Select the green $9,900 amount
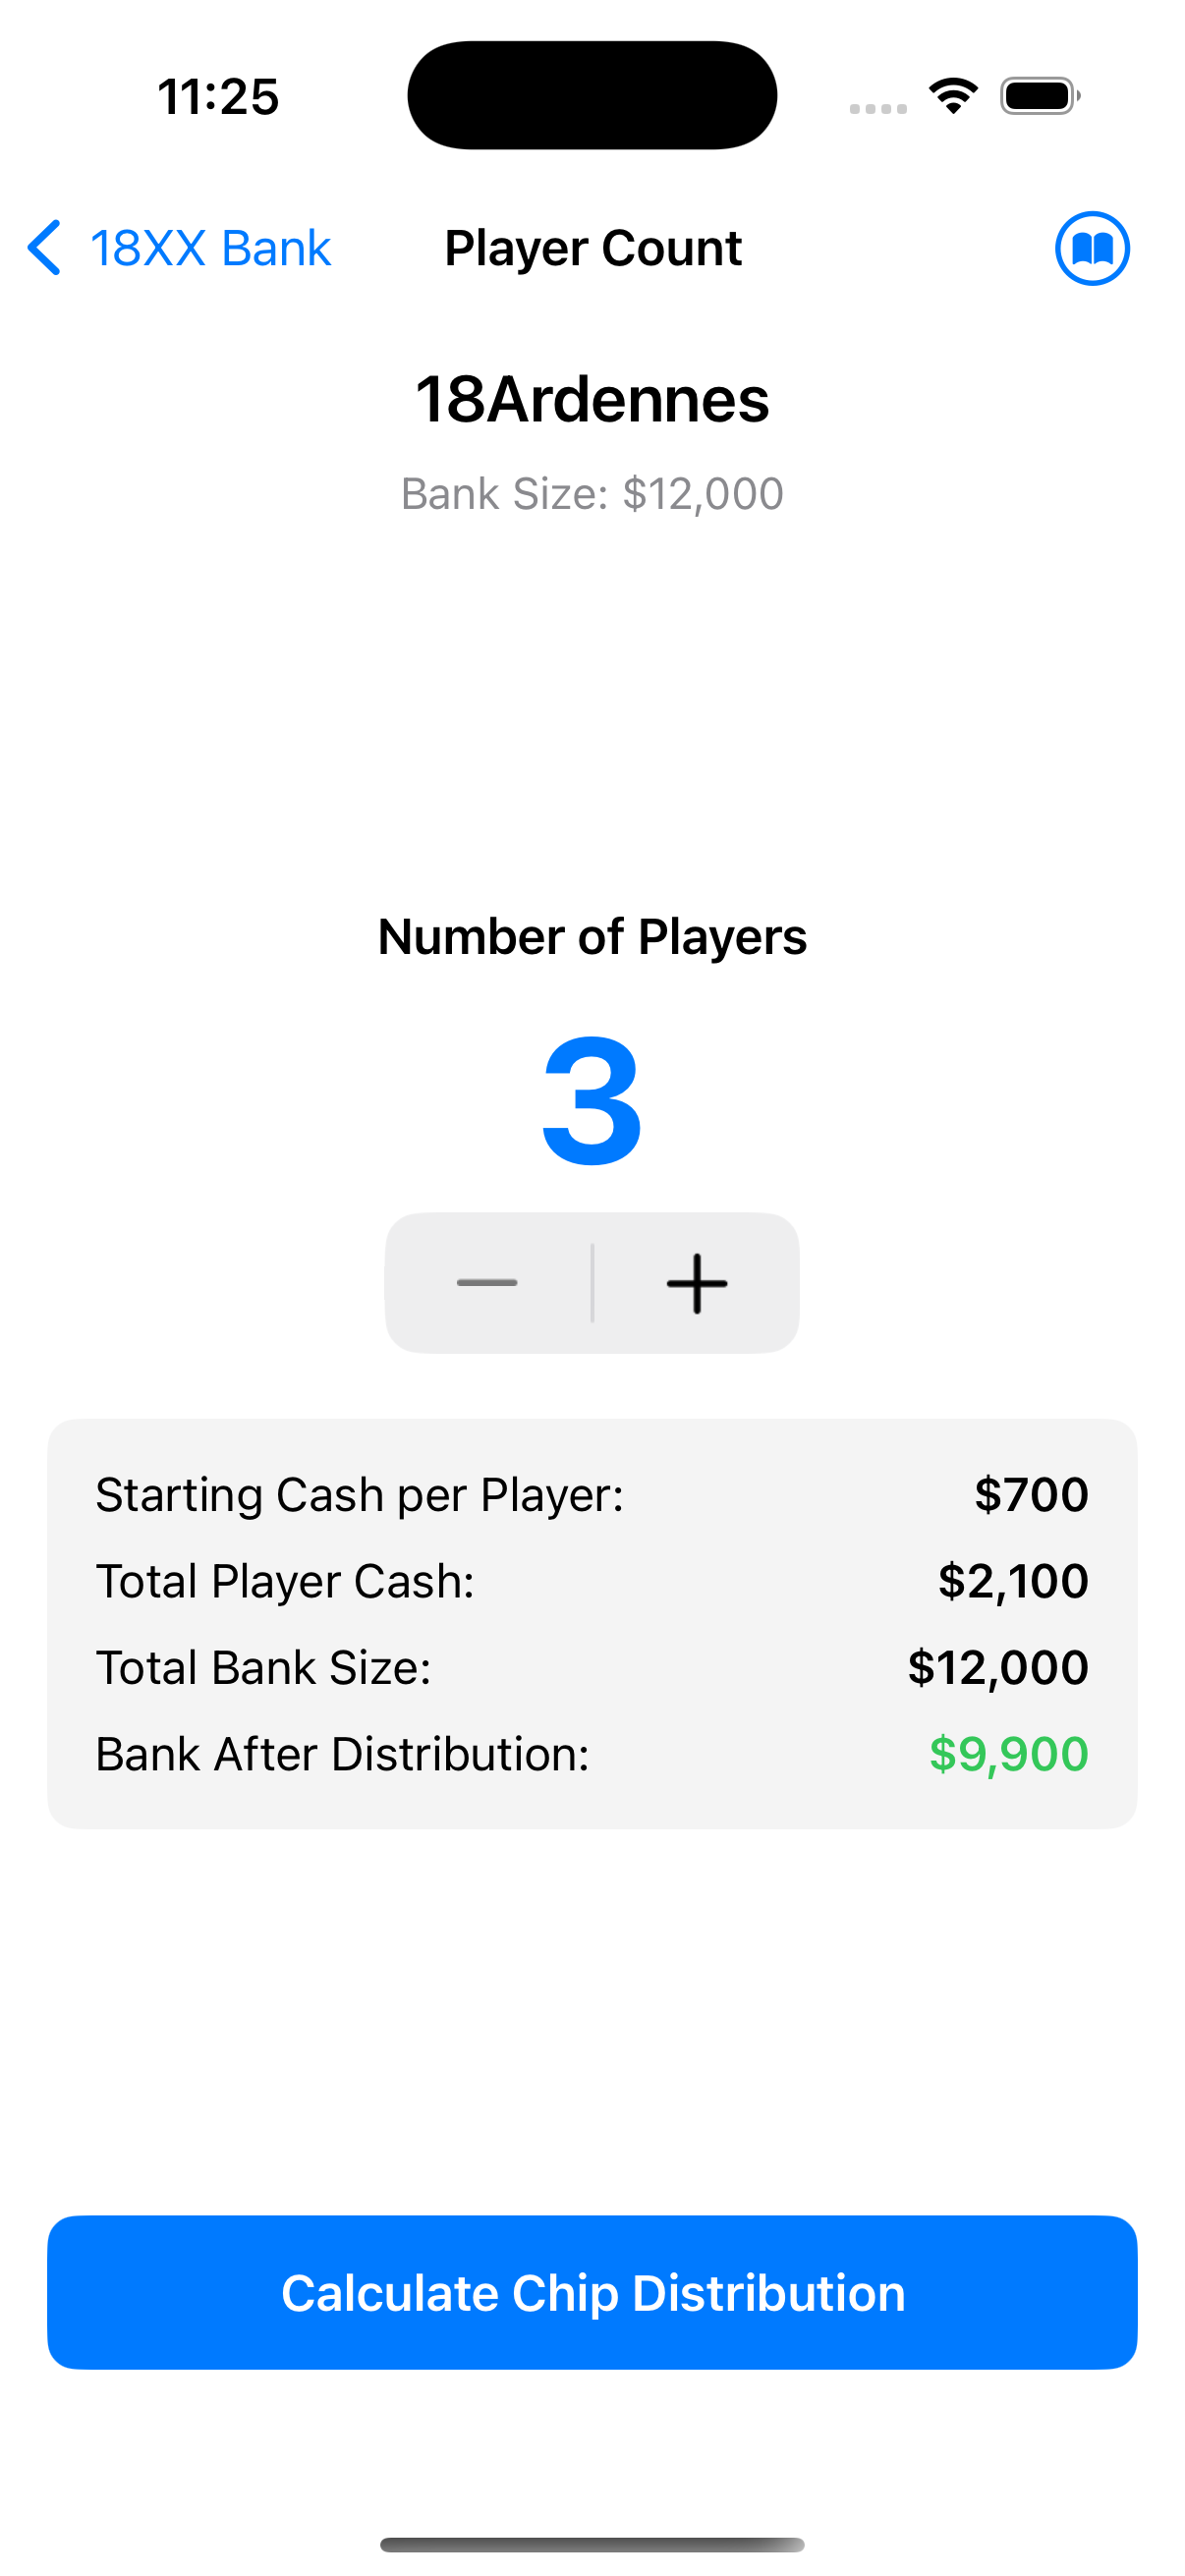The height and width of the screenshot is (2576, 1185). click(x=1008, y=1754)
